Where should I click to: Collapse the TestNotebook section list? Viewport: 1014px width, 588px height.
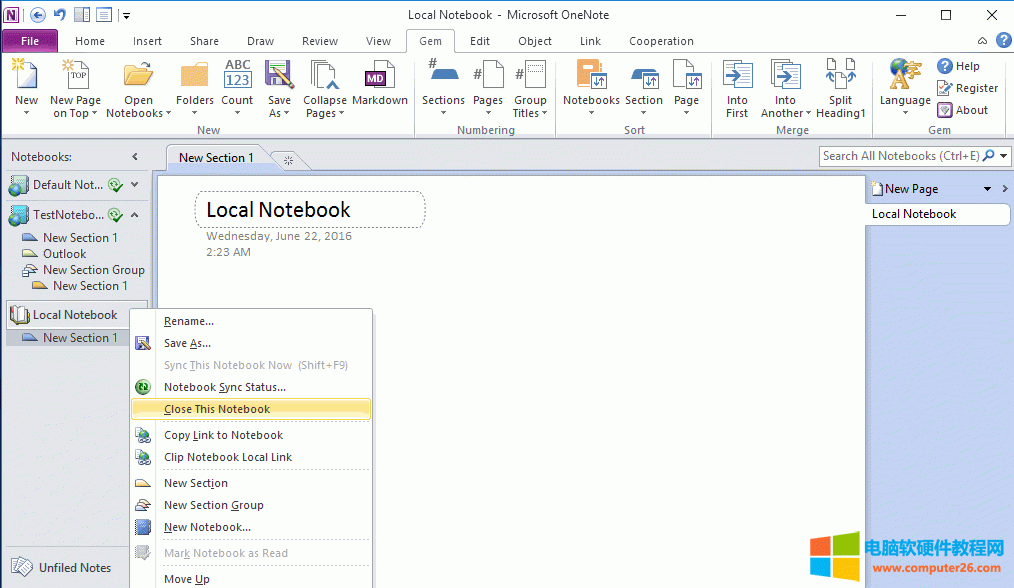135,214
